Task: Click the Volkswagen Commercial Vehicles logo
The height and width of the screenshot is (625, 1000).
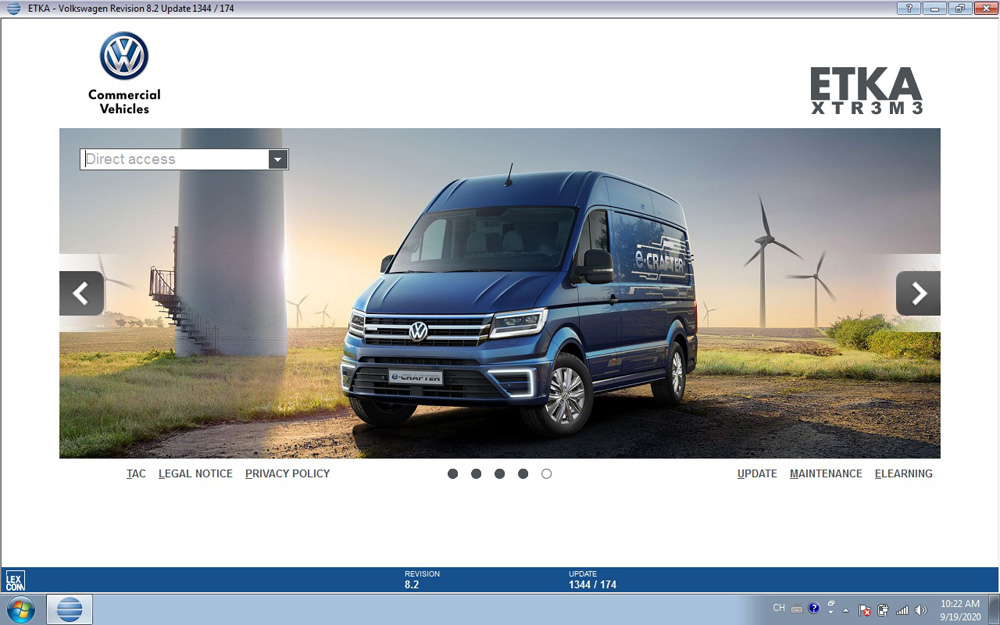Action: [x=124, y=73]
